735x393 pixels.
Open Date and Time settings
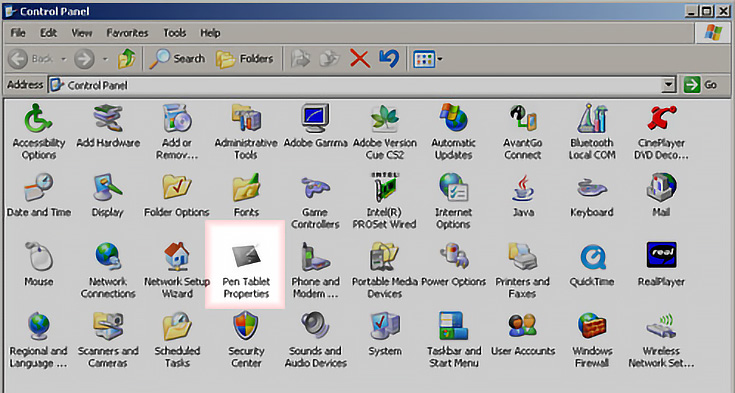click(x=38, y=195)
